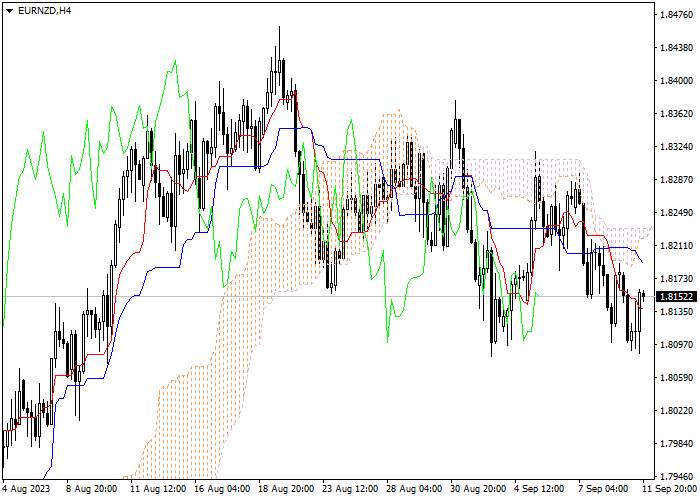This screenshot has width=700, height=500.
Task: Click price level 1.80970
Action: tap(676, 345)
